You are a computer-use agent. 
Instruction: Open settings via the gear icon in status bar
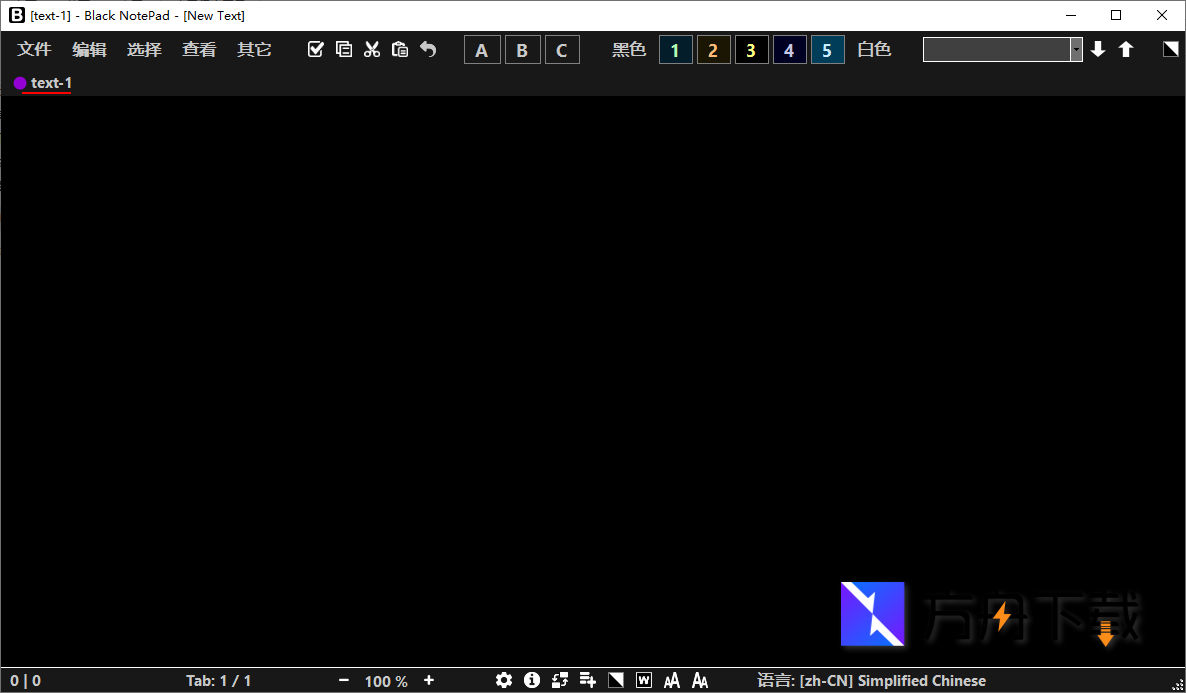point(504,680)
